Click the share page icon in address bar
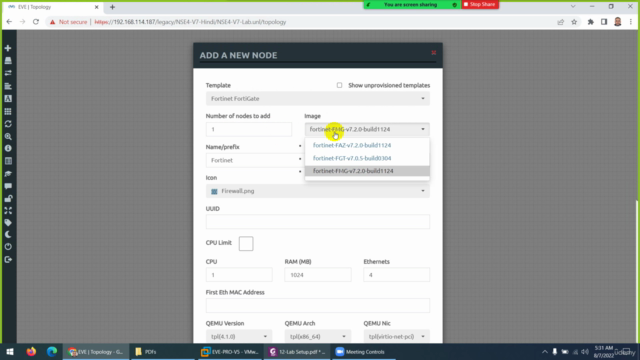Screen dimensions: 640x360 click(x=560, y=22)
